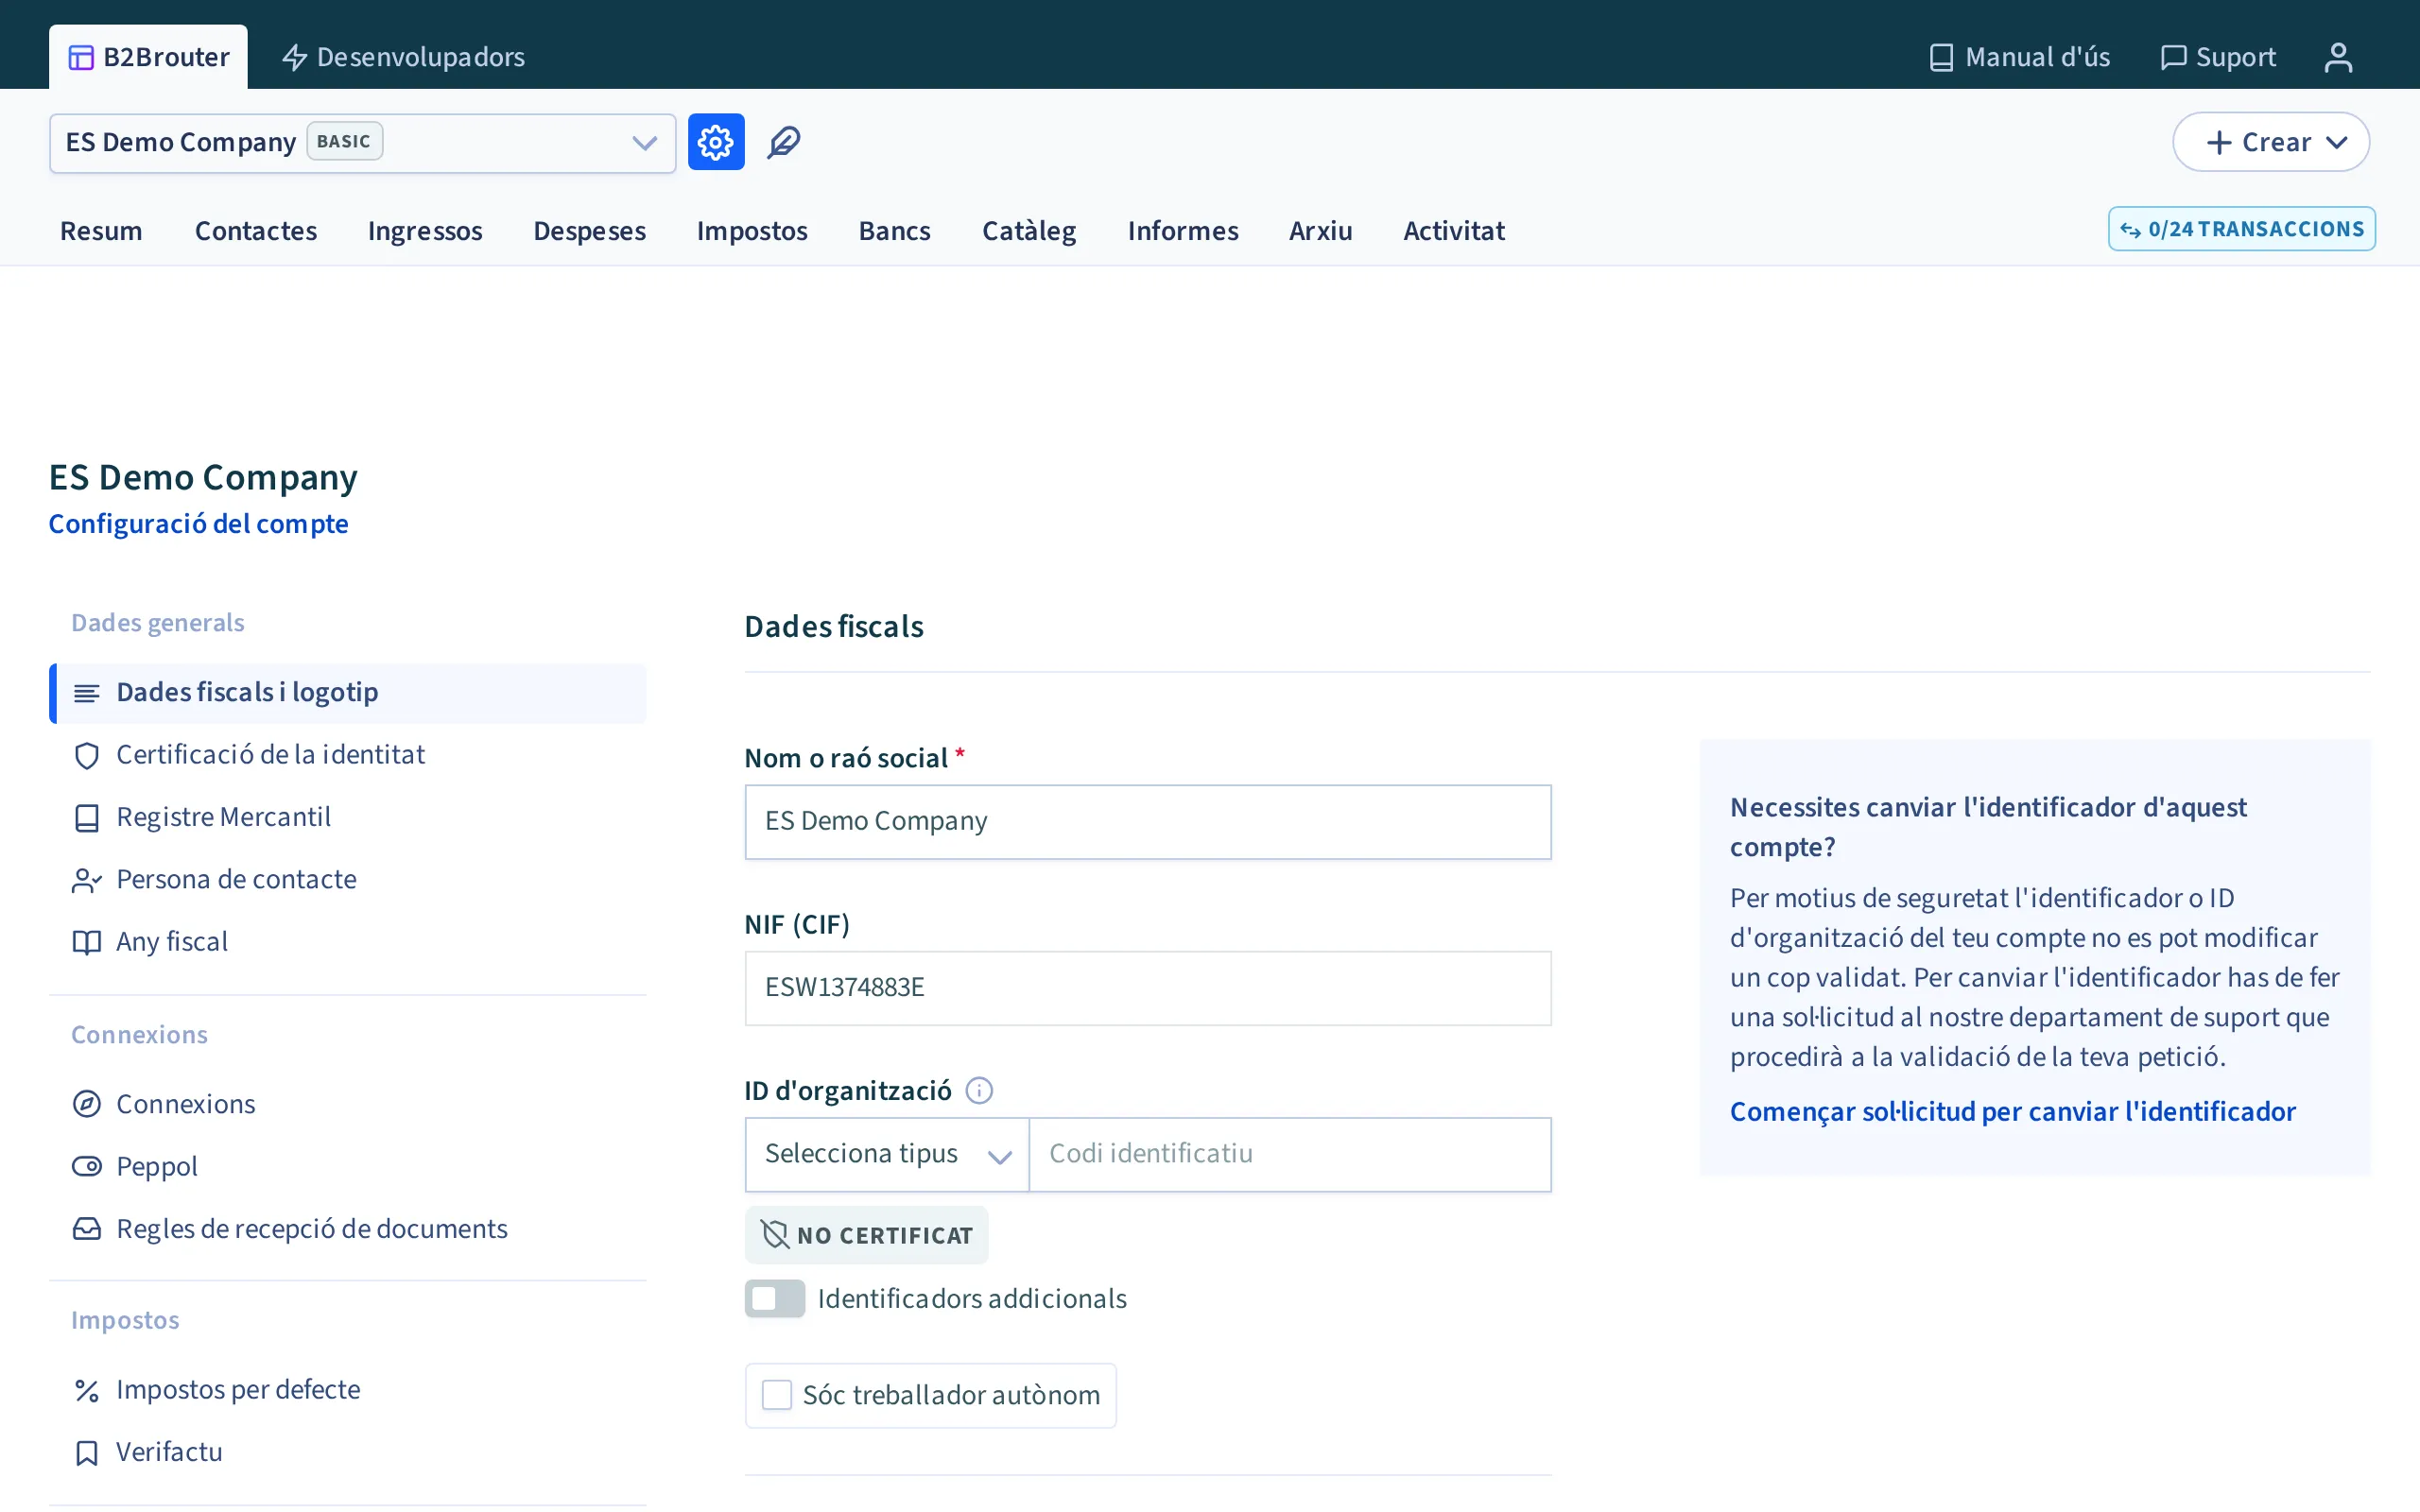Click the 0/24 TRANSACCIONS badge
Screen dimensions: 2420x1512
(2241, 229)
